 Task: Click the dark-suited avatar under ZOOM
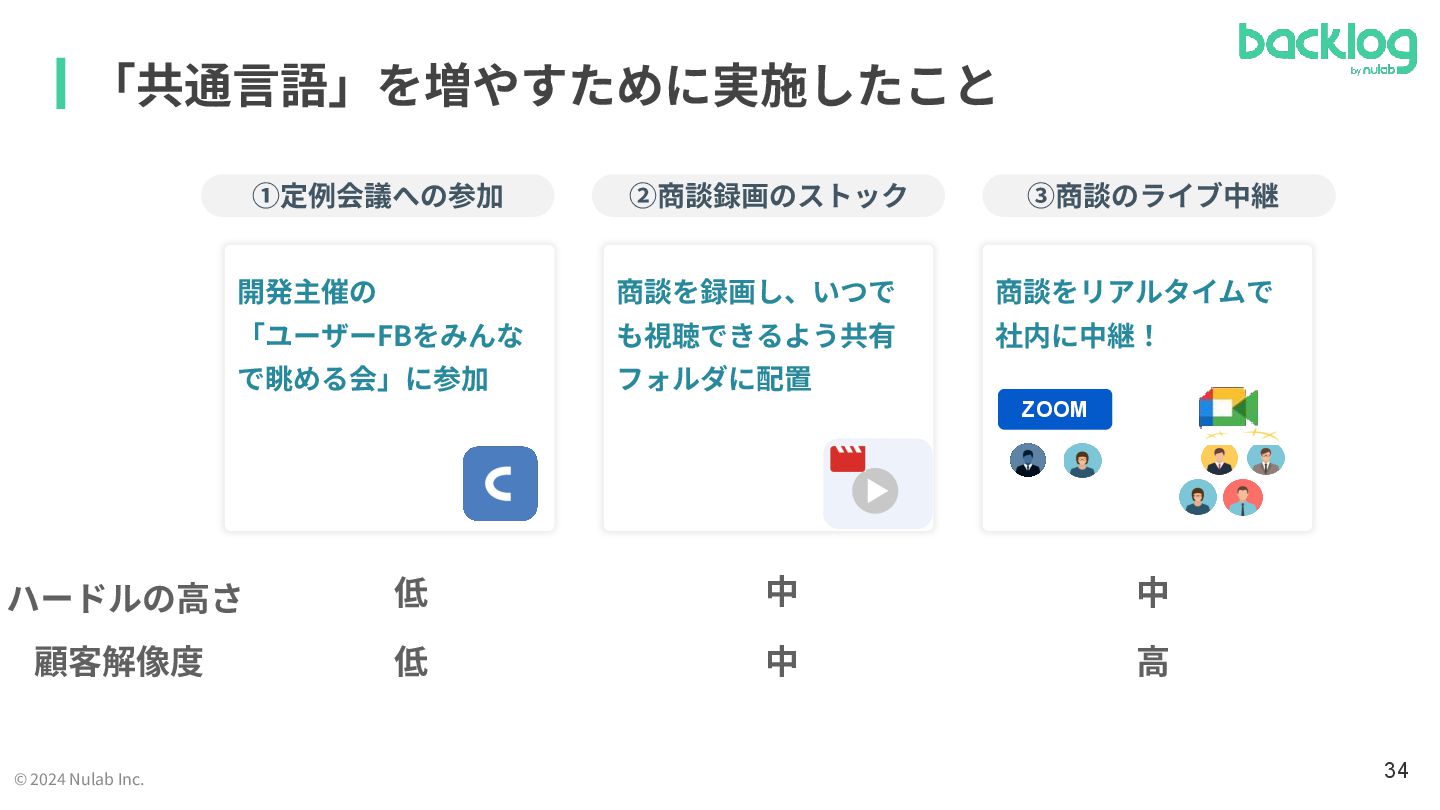point(1027,461)
